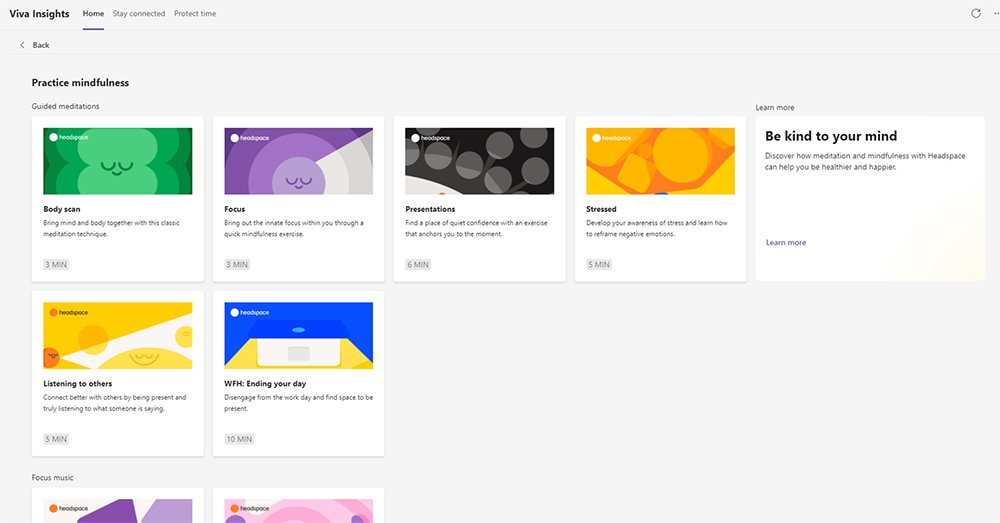
Task: Click the Discover how meditation description text
Action: [x=865, y=161]
